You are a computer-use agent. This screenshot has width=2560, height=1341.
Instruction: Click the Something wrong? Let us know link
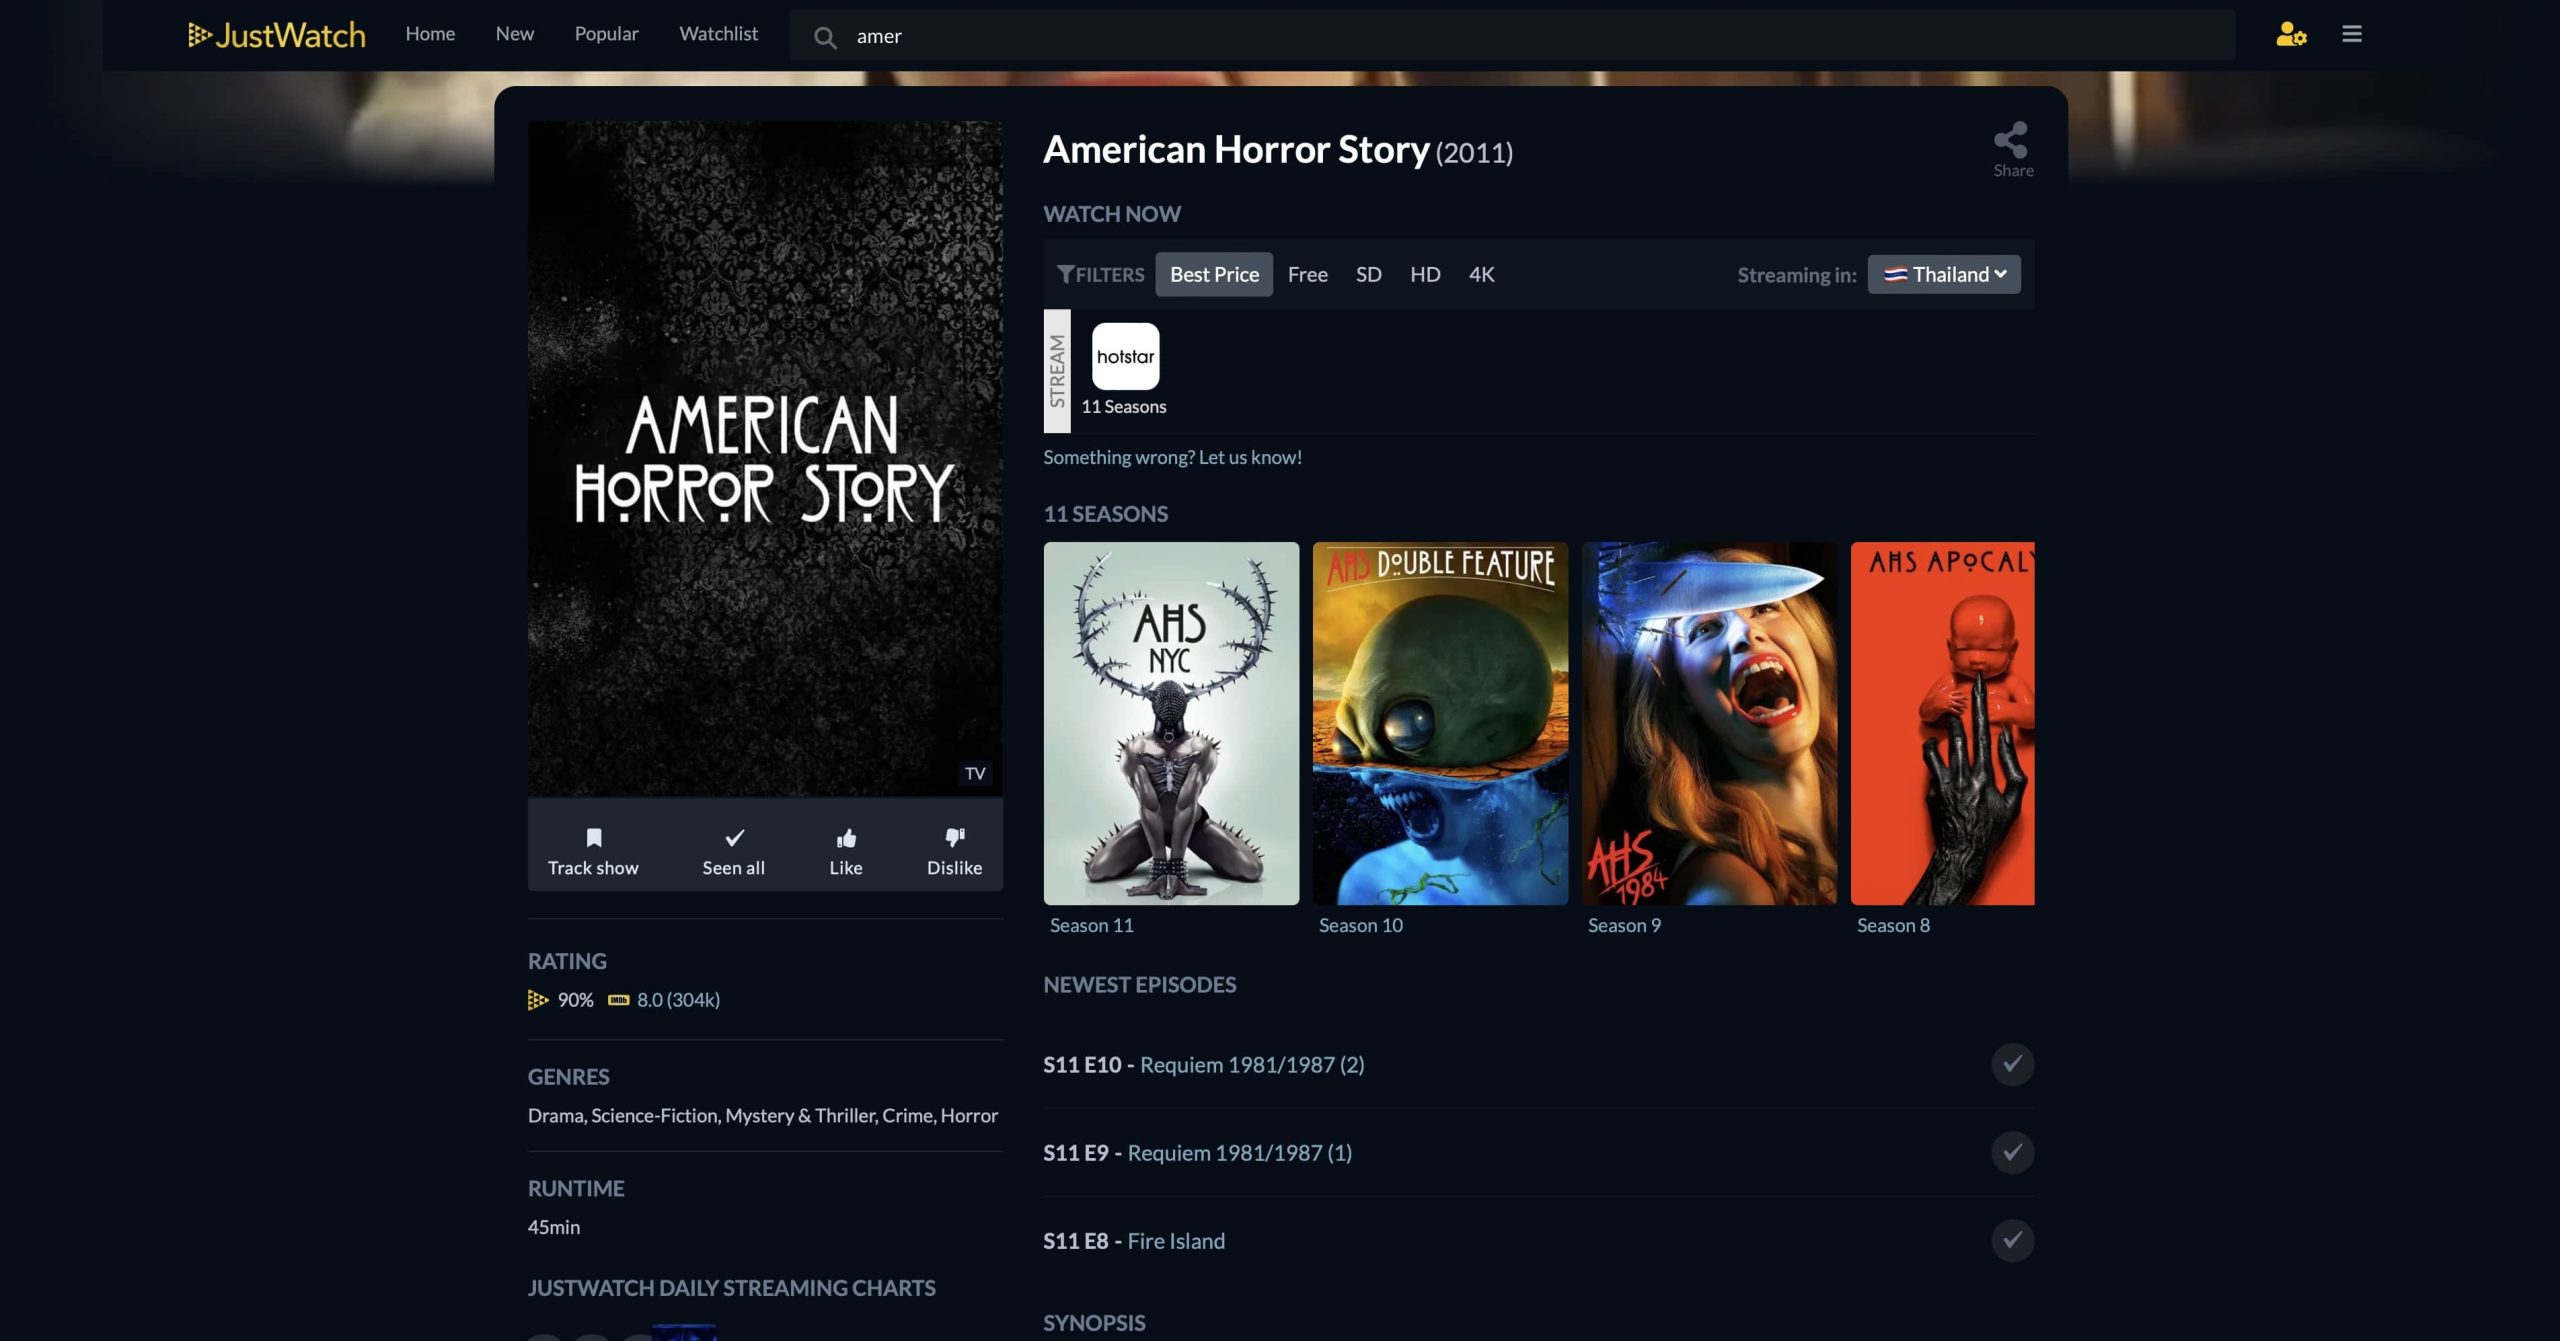coord(1172,457)
